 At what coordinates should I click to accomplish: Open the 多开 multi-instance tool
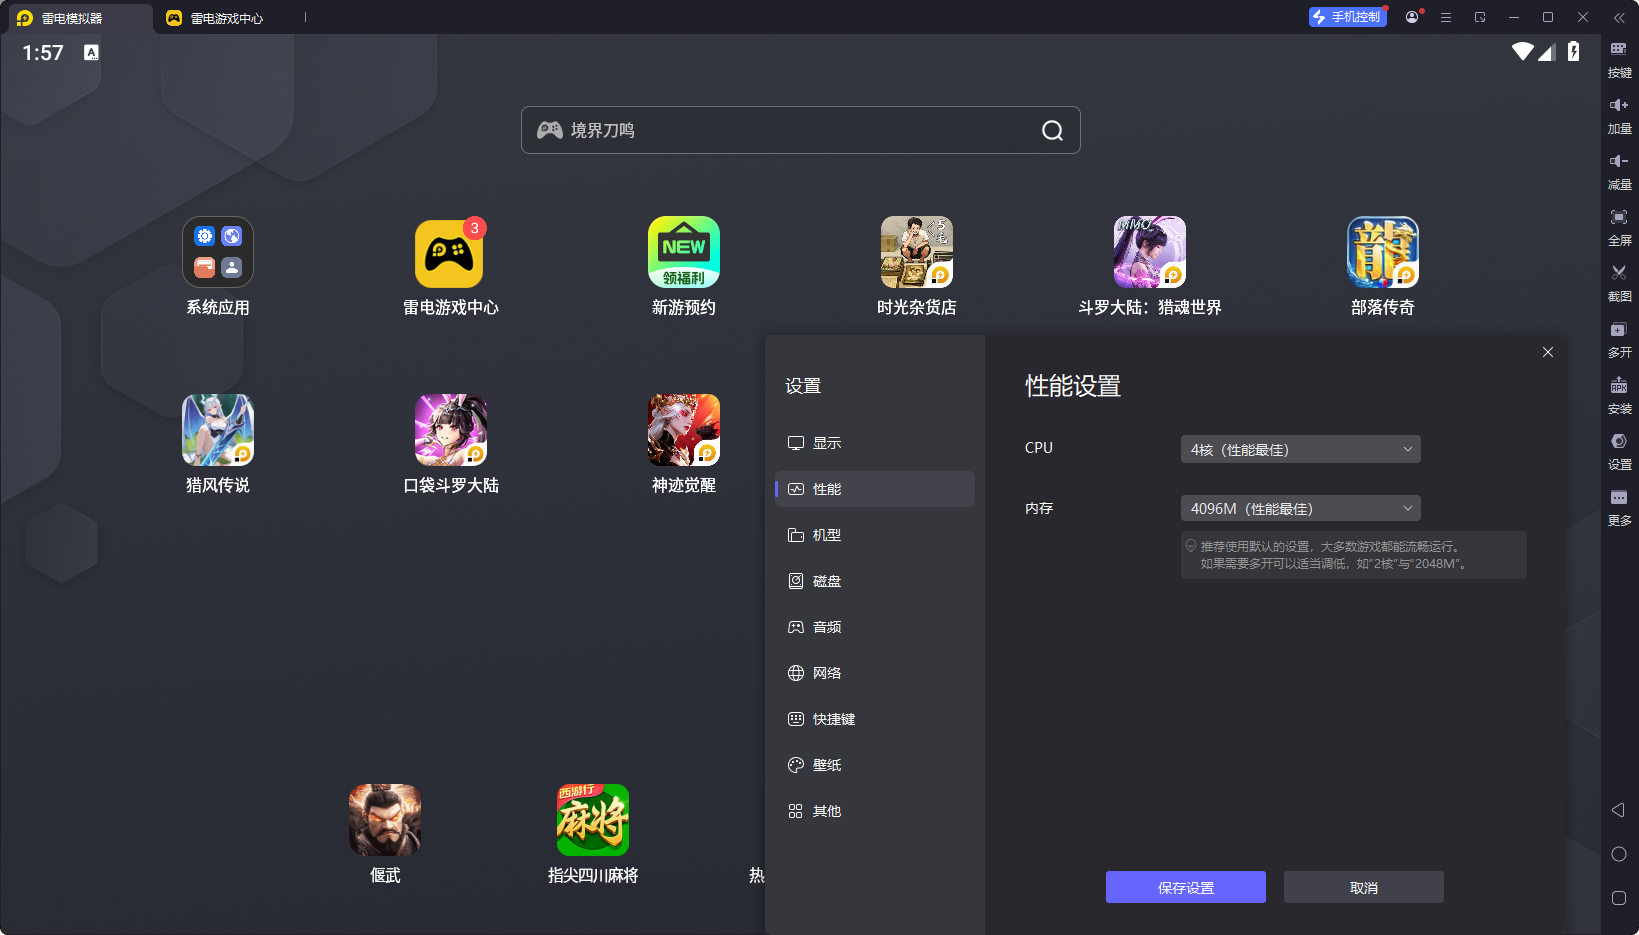point(1619,340)
